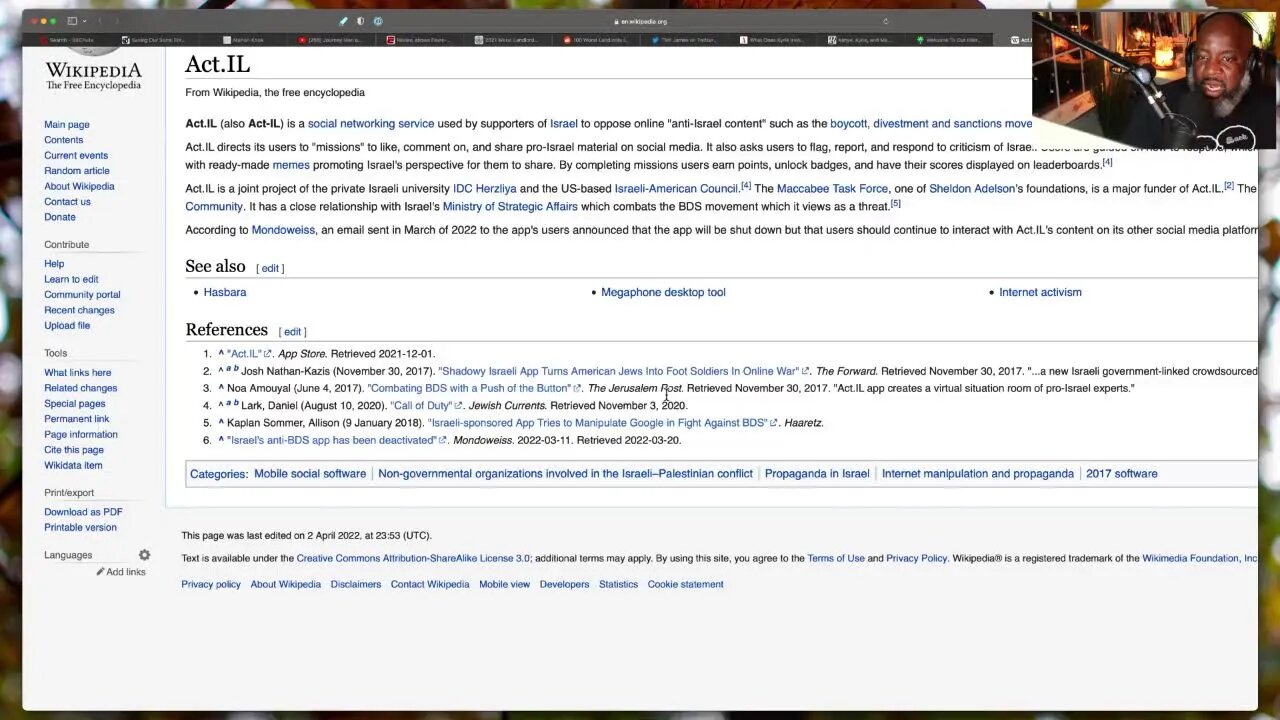Open Current events link

coord(76,155)
